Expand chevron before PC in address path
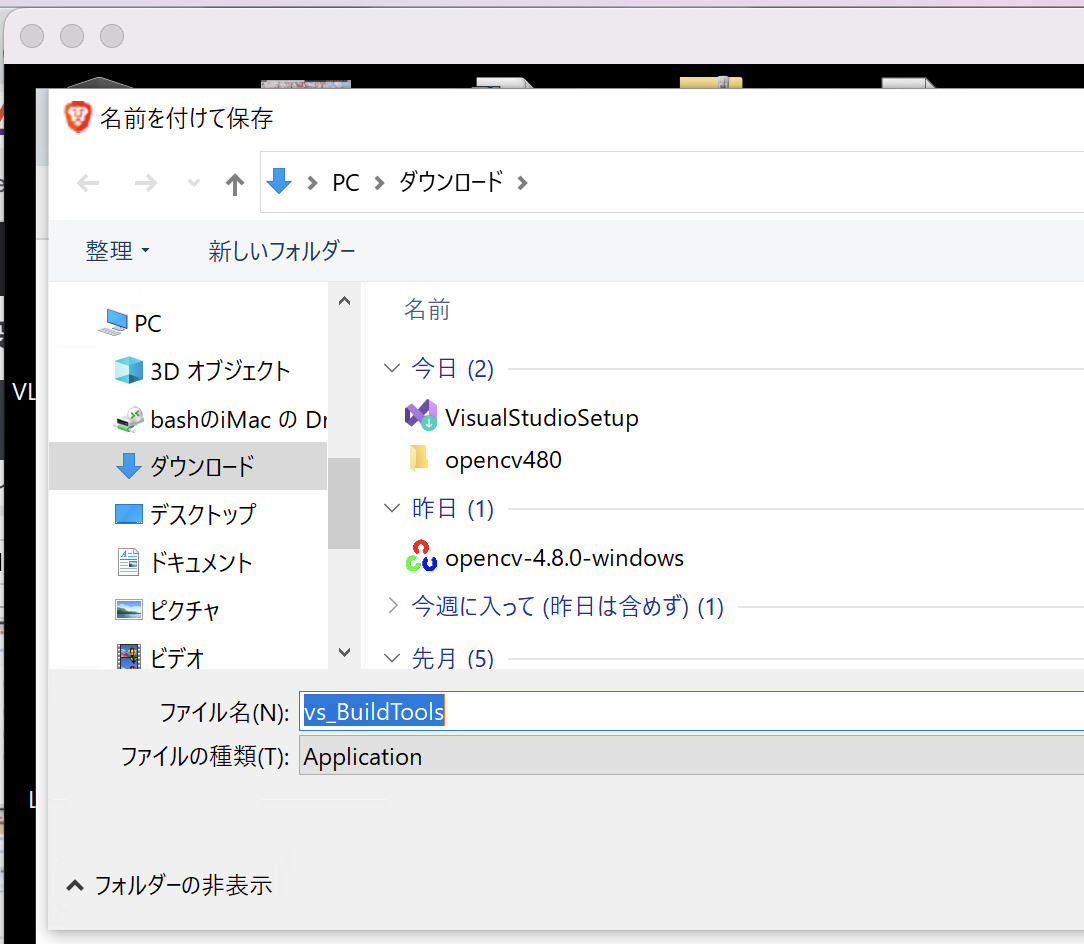The width and height of the screenshot is (1084, 944). (x=312, y=183)
